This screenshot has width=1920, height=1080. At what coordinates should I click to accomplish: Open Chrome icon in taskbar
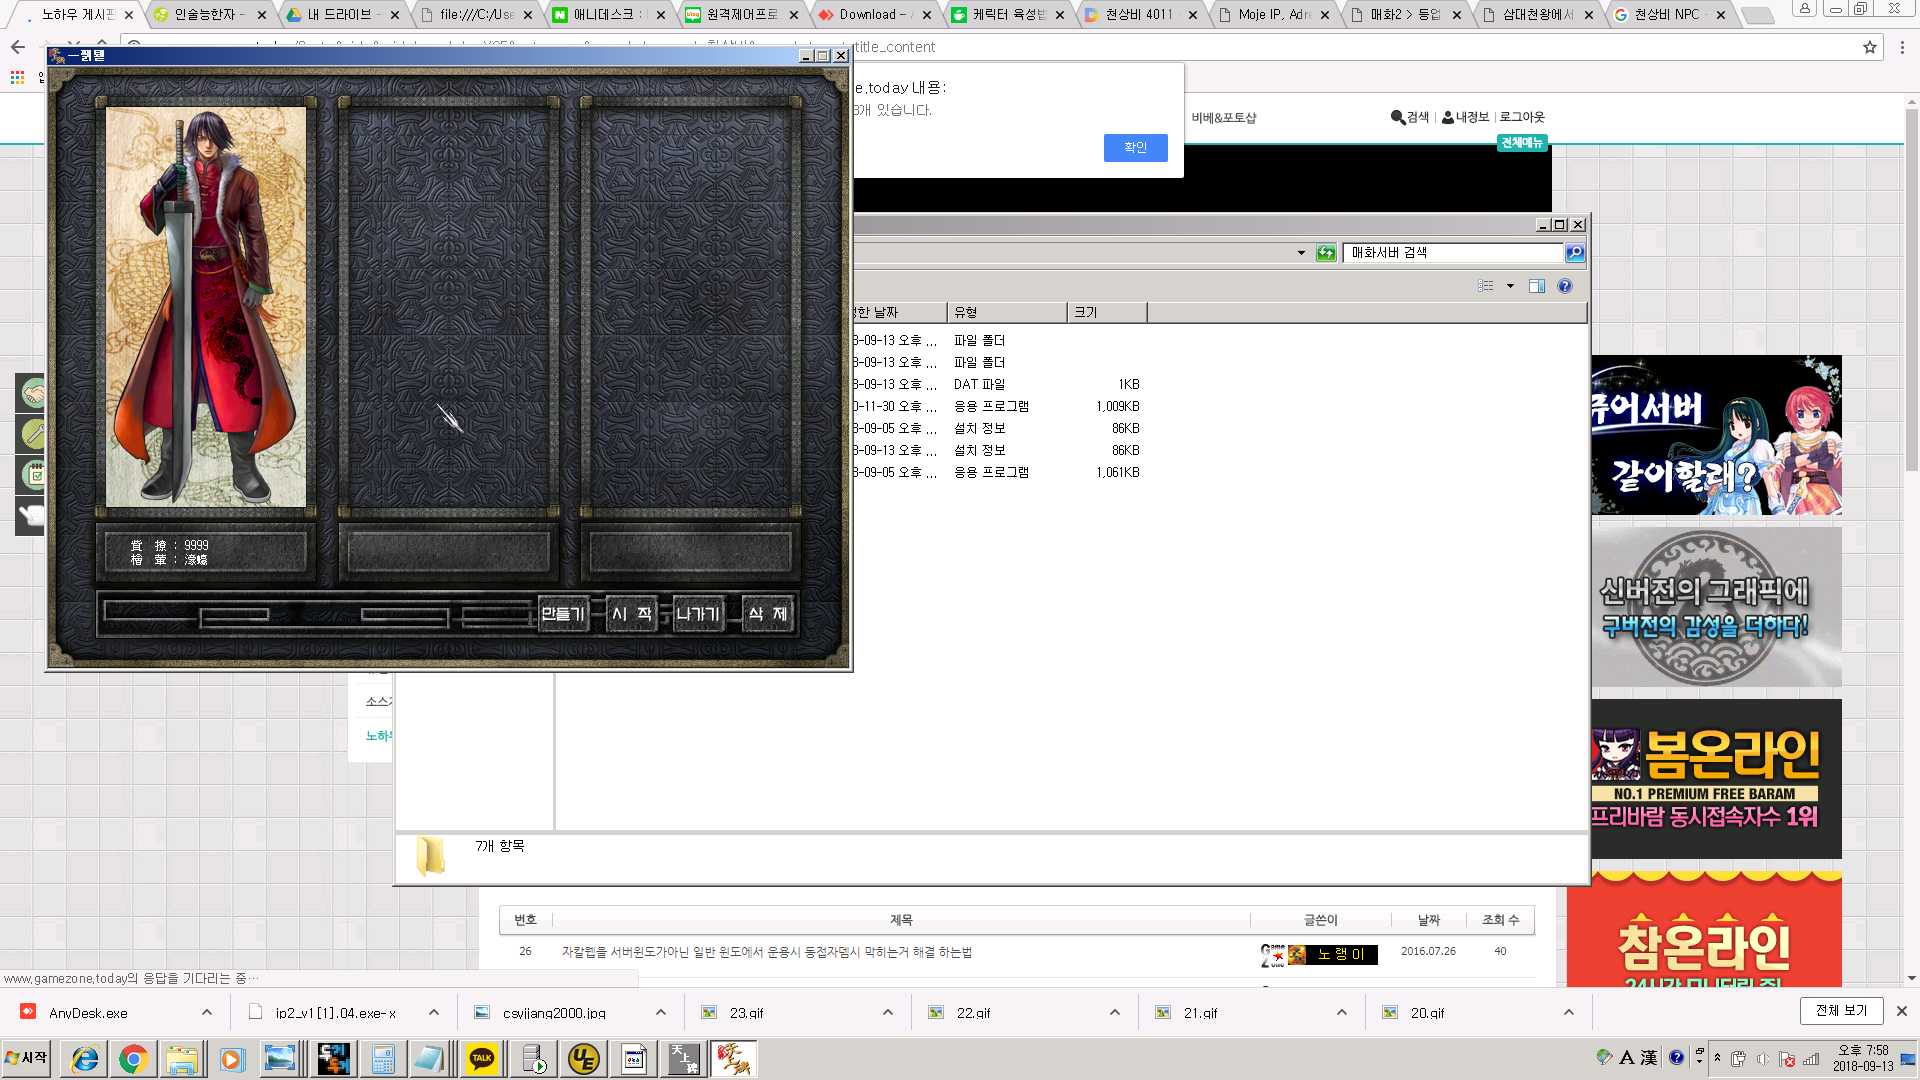click(133, 1059)
